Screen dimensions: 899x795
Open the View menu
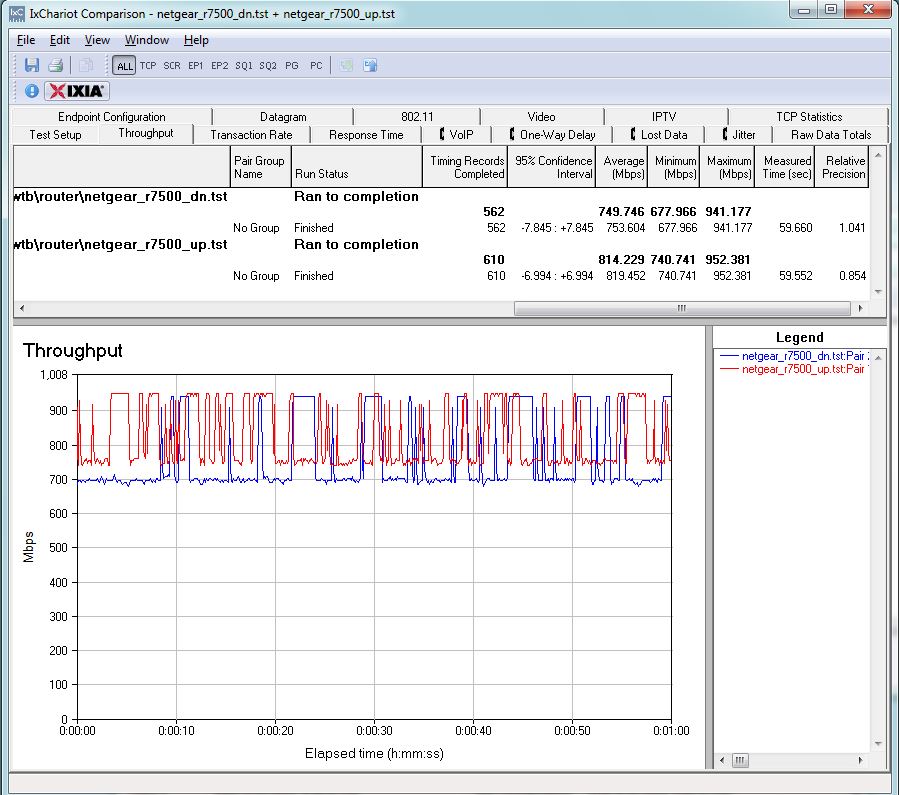pos(97,40)
